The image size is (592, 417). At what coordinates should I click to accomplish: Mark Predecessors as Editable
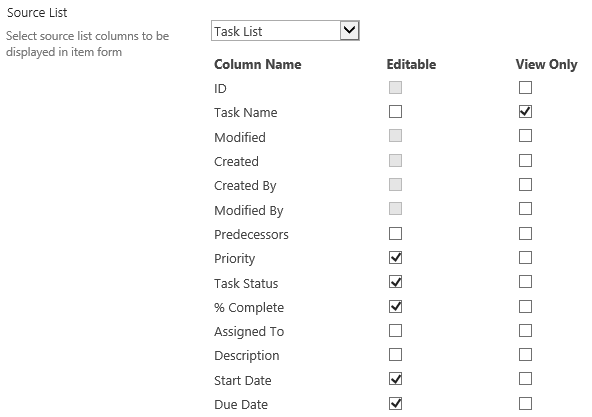click(x=395, y=234)
